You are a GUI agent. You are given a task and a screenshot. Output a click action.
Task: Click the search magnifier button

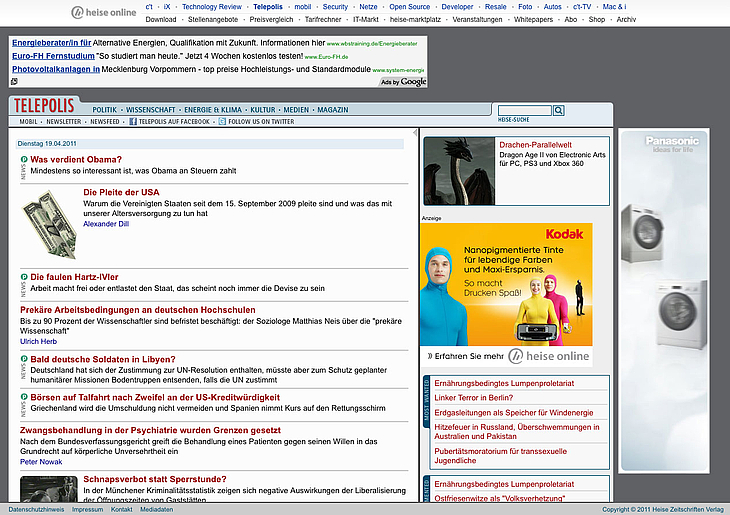(x=559, y=110)
